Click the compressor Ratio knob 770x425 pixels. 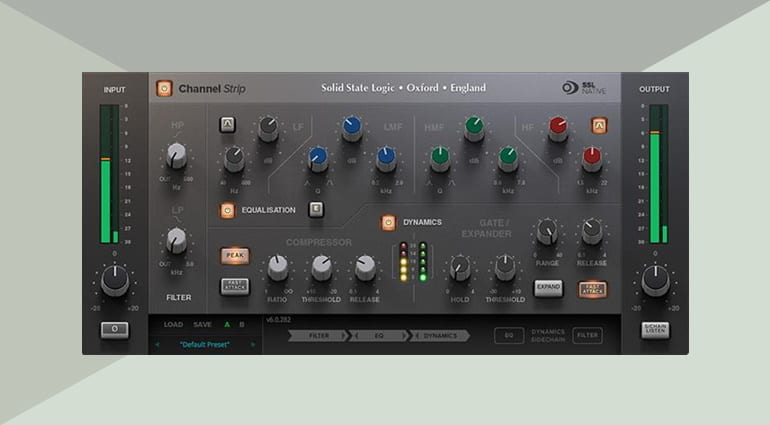278,267
